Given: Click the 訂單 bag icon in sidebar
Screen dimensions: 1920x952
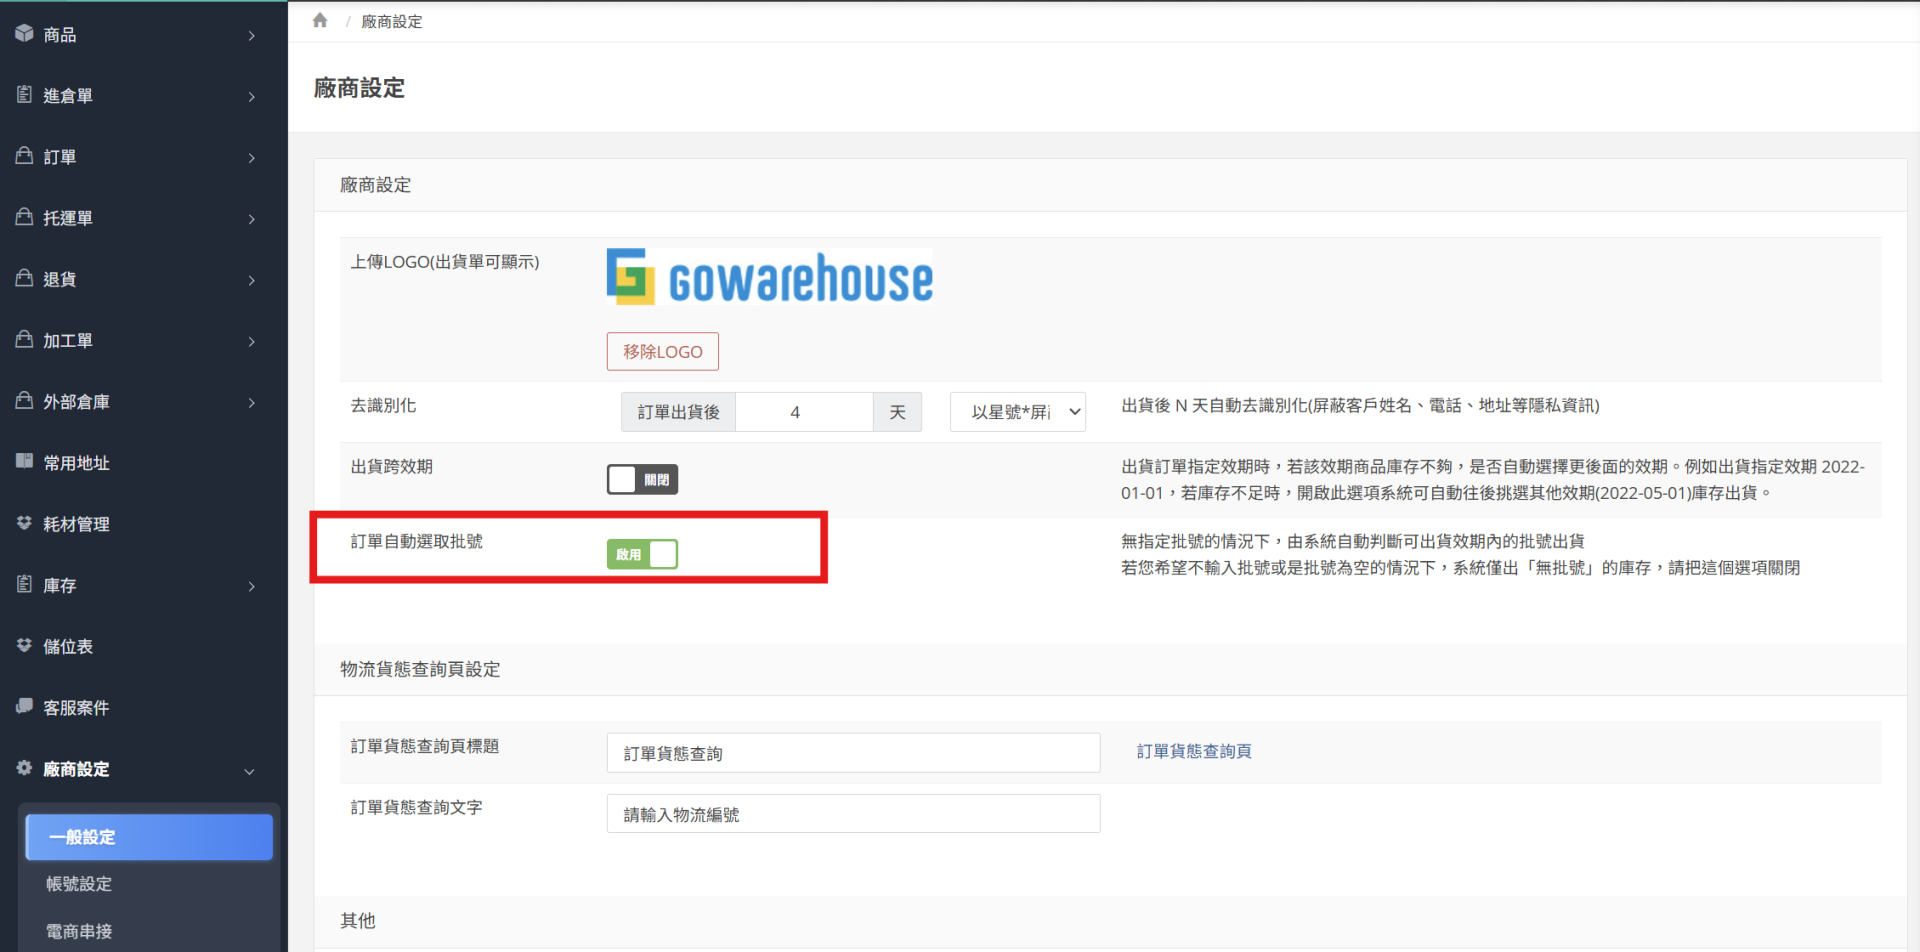Looking at the screenshot, I should pos(24,156).
